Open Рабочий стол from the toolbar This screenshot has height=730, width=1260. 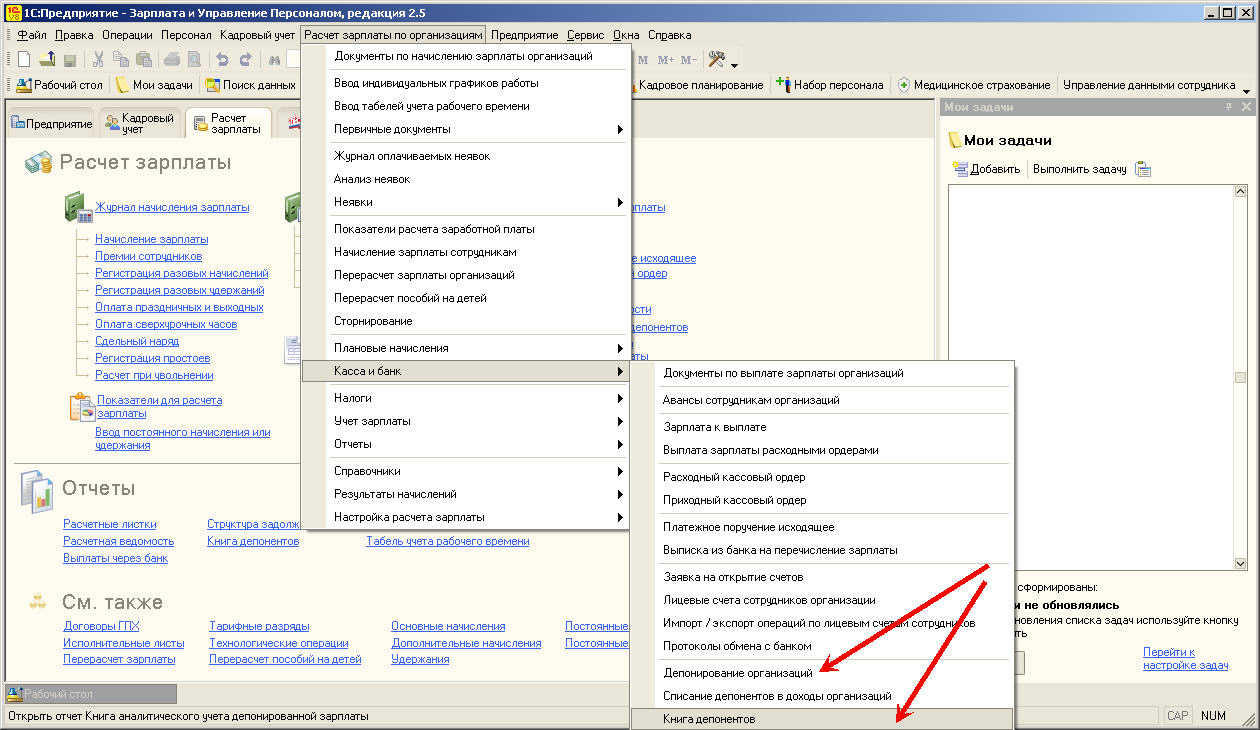click(x=60, y=85)
